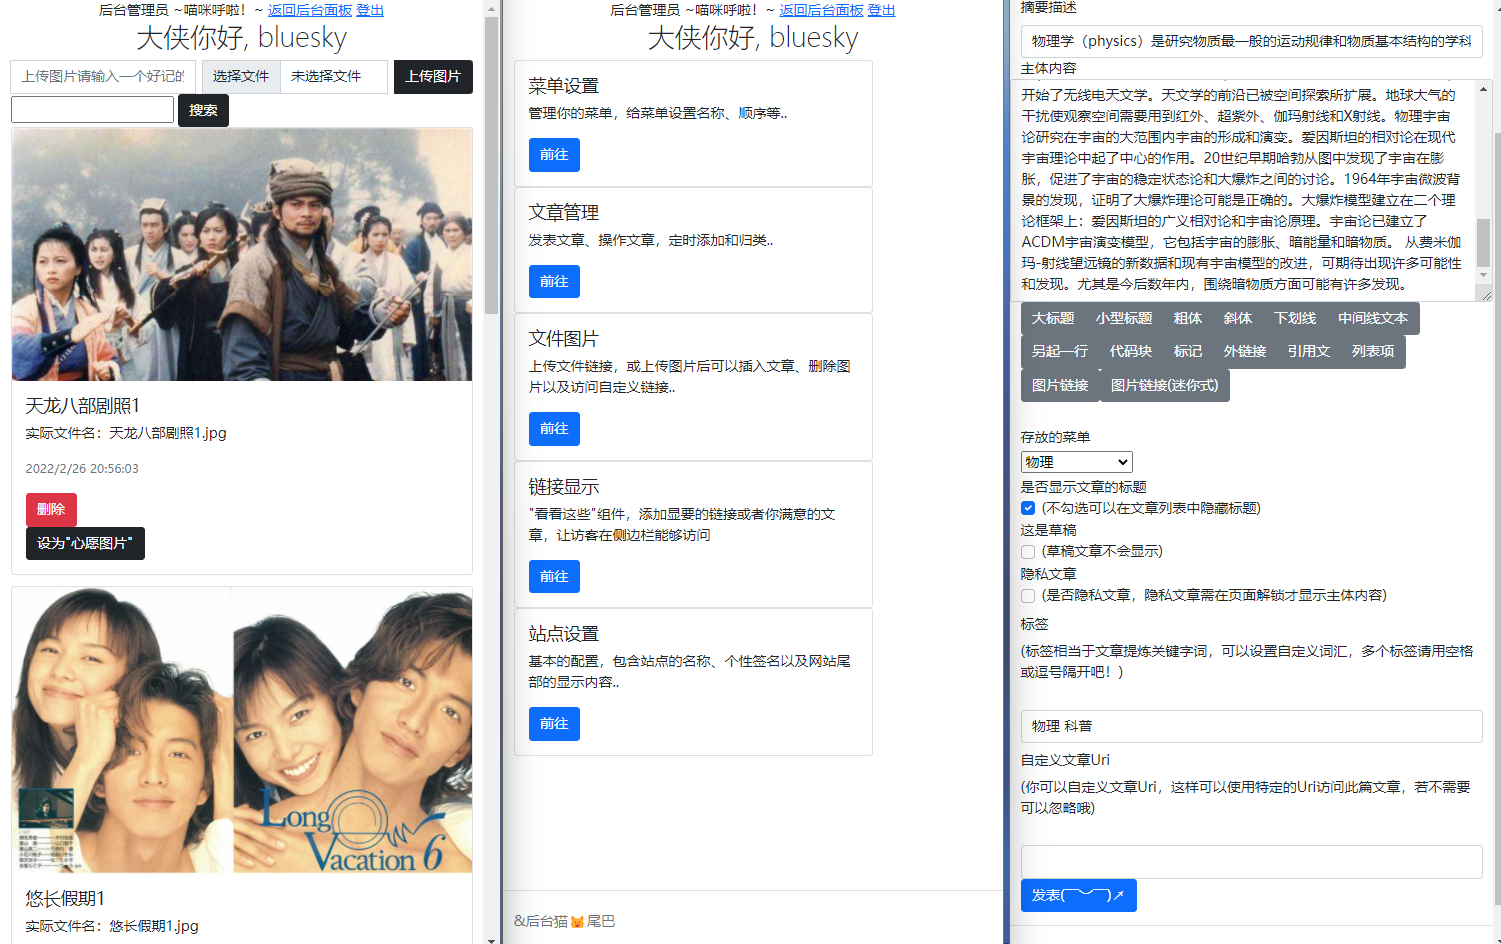Click 返回后台面板 link in the image upload panel

pyautogui.click(x=310, y=10)
